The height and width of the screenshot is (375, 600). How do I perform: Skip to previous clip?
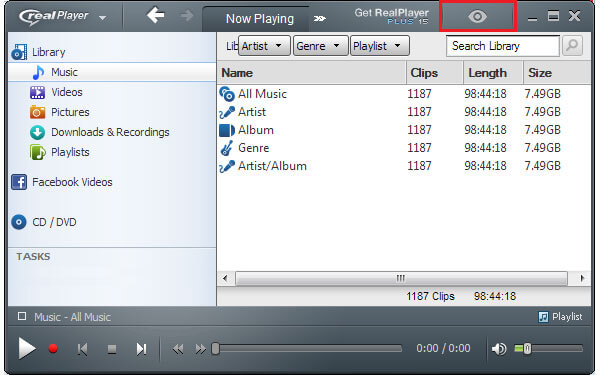click(82, 349)
